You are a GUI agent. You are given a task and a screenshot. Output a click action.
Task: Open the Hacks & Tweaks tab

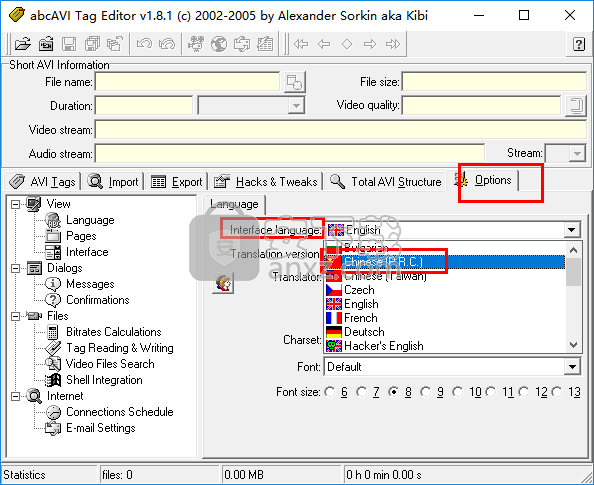[266, 182]
